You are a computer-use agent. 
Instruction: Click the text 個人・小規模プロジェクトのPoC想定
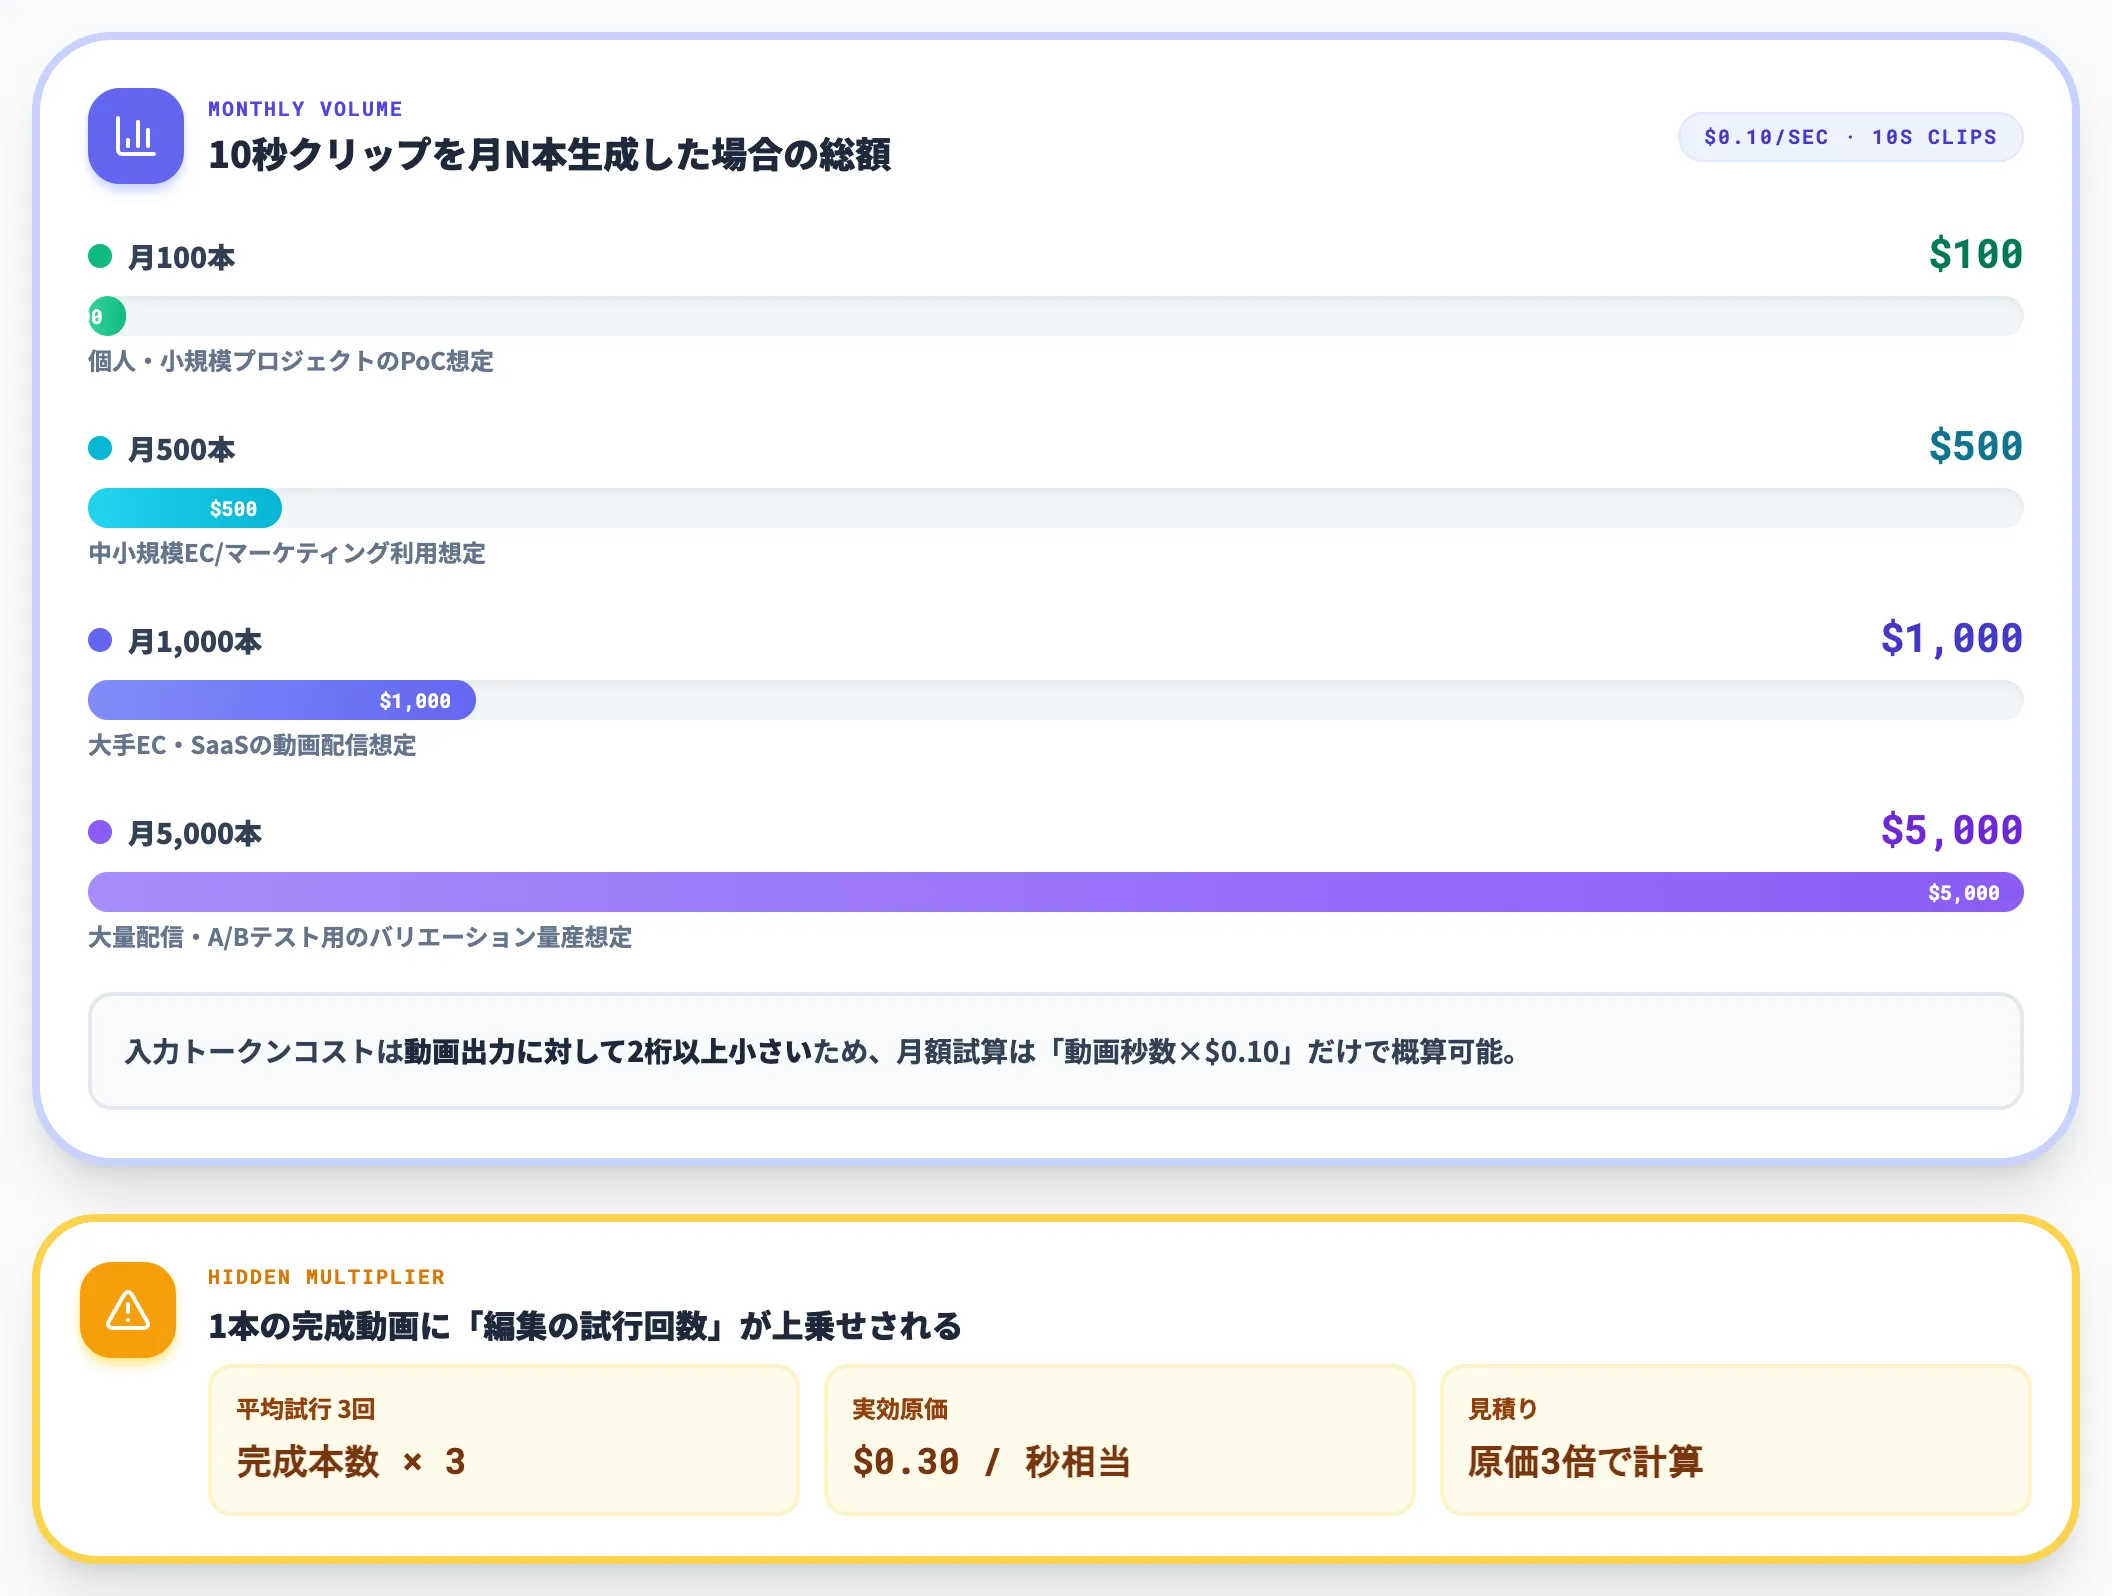pyautogui.click(x=291, y=361)
